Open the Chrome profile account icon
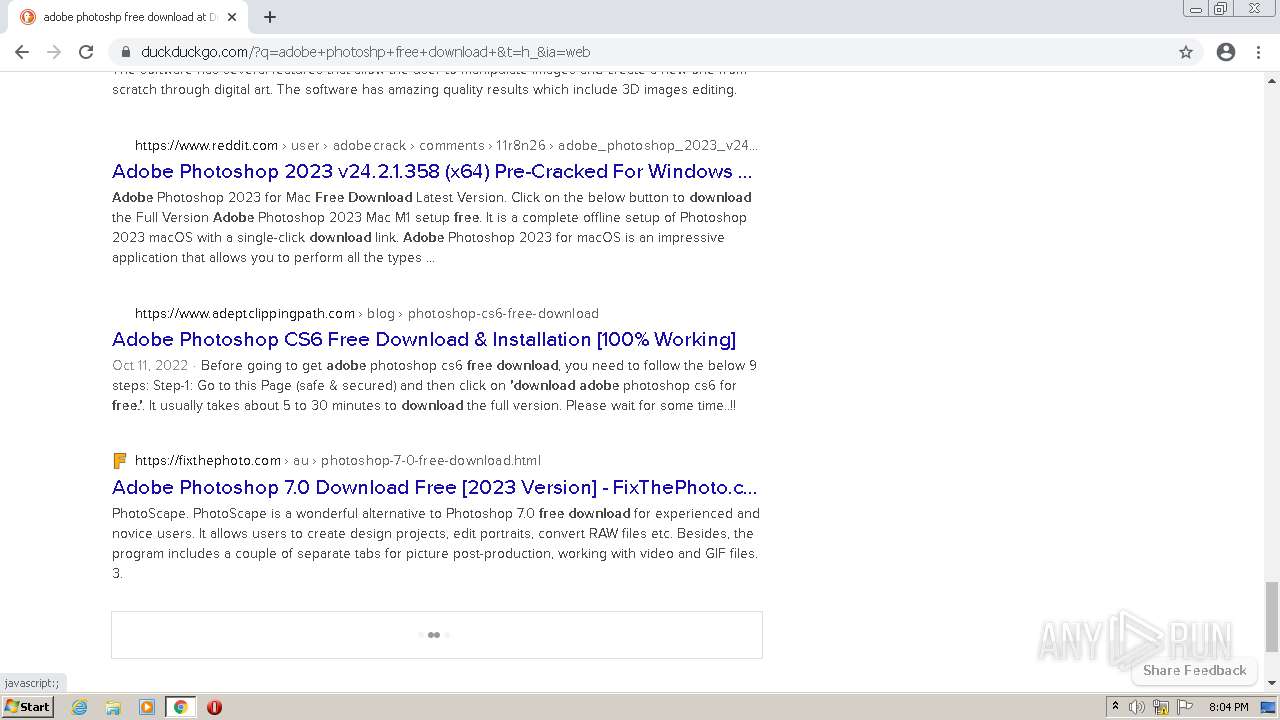 [1226, 52]
